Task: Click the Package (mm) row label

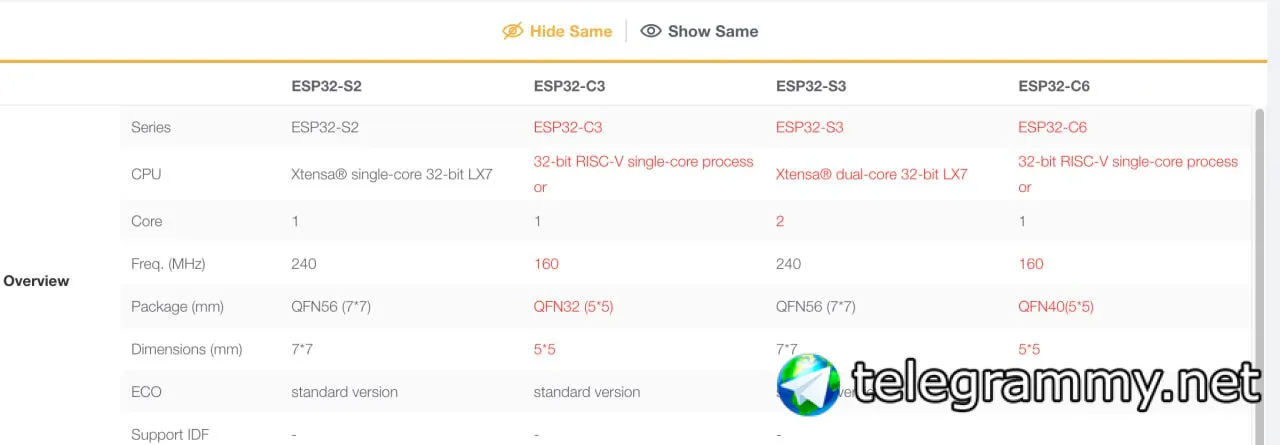Action: (x=177, y=307)
